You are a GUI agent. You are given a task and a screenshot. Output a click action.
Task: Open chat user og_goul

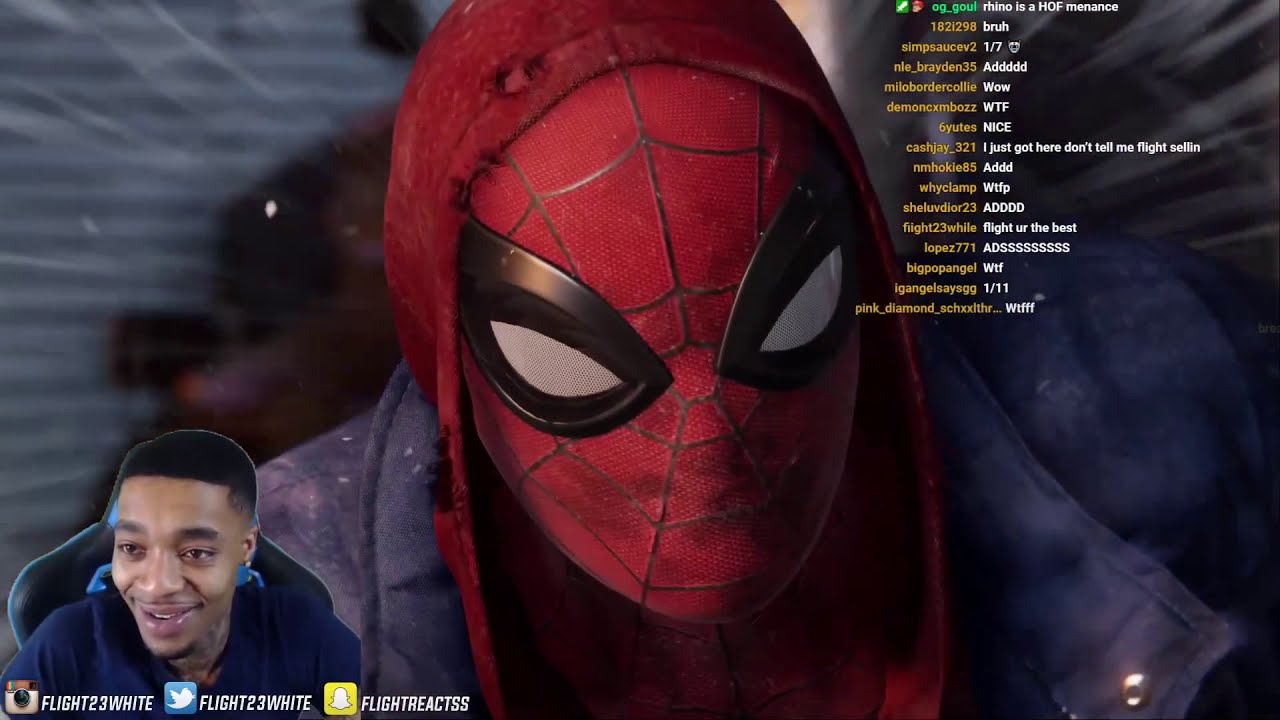pos(954,7)
